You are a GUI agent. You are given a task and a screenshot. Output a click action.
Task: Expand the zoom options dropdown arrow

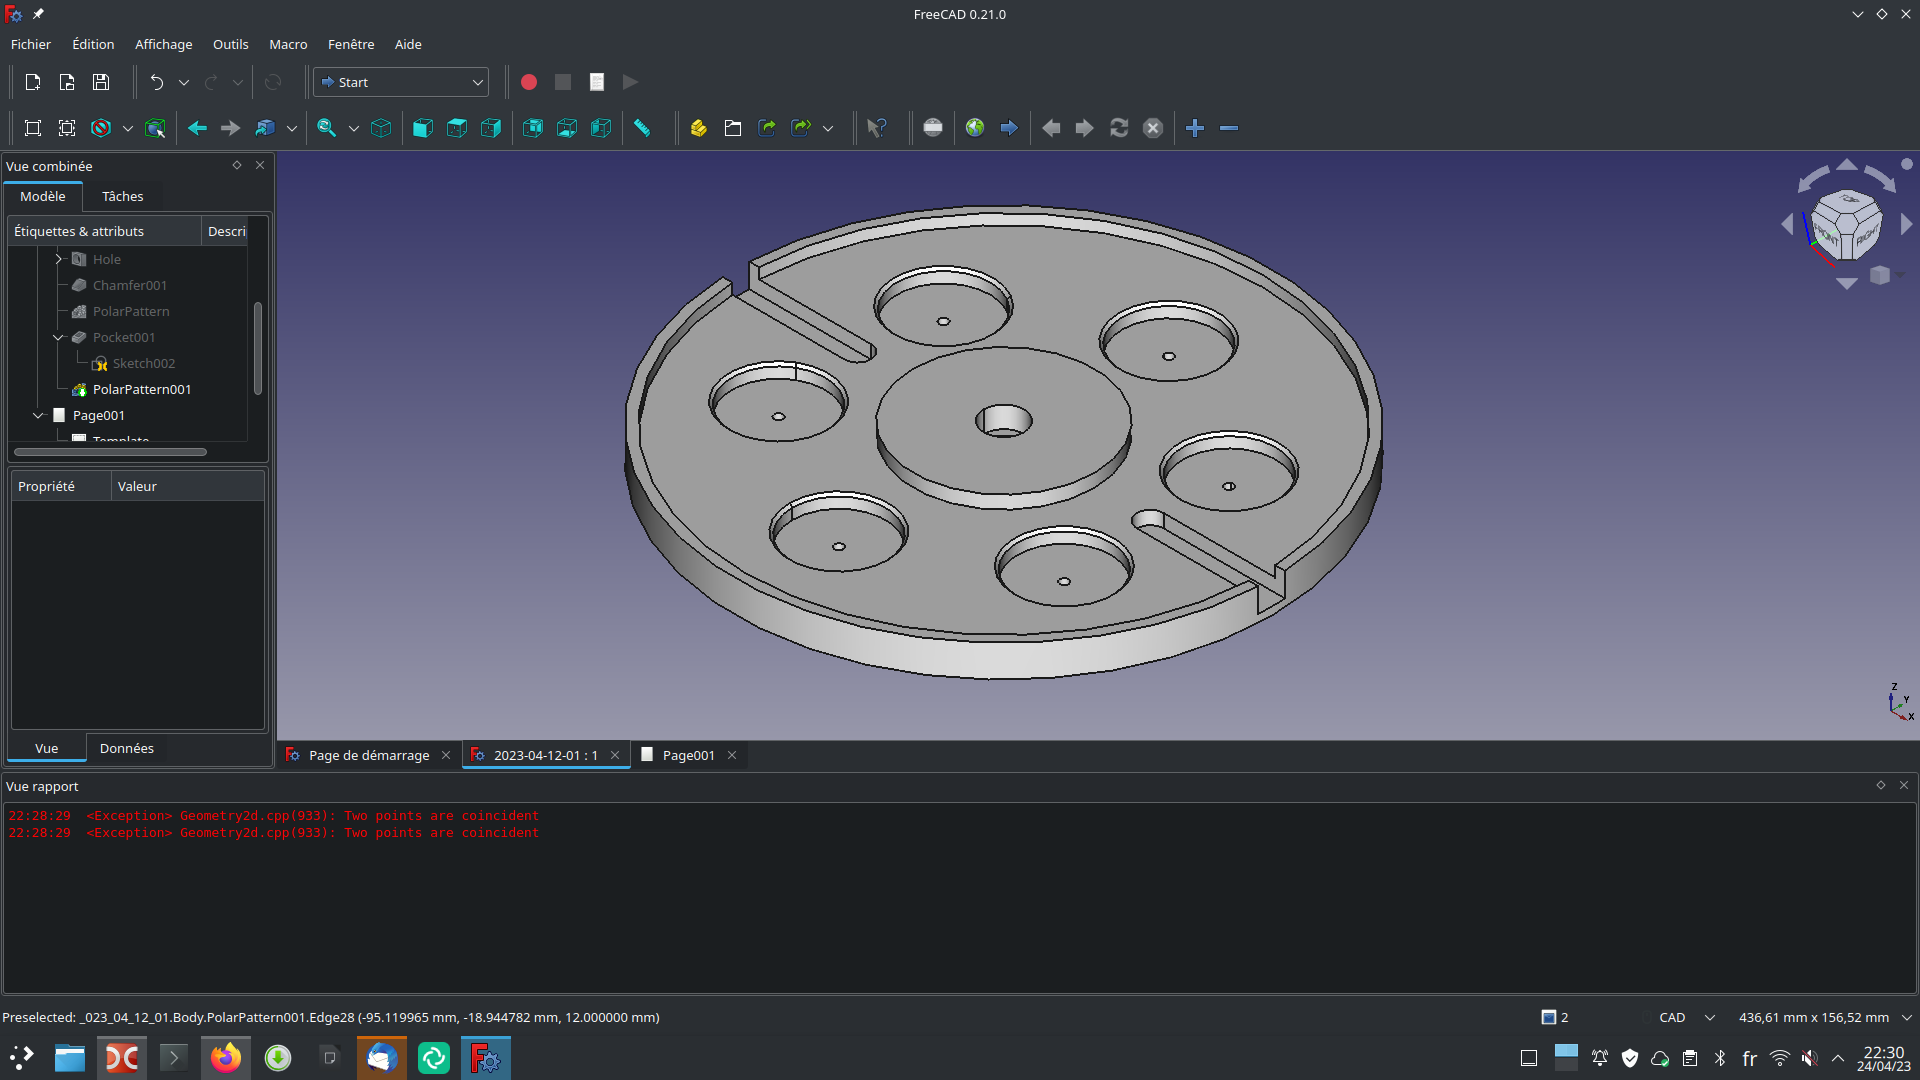(x=354, y=128)
